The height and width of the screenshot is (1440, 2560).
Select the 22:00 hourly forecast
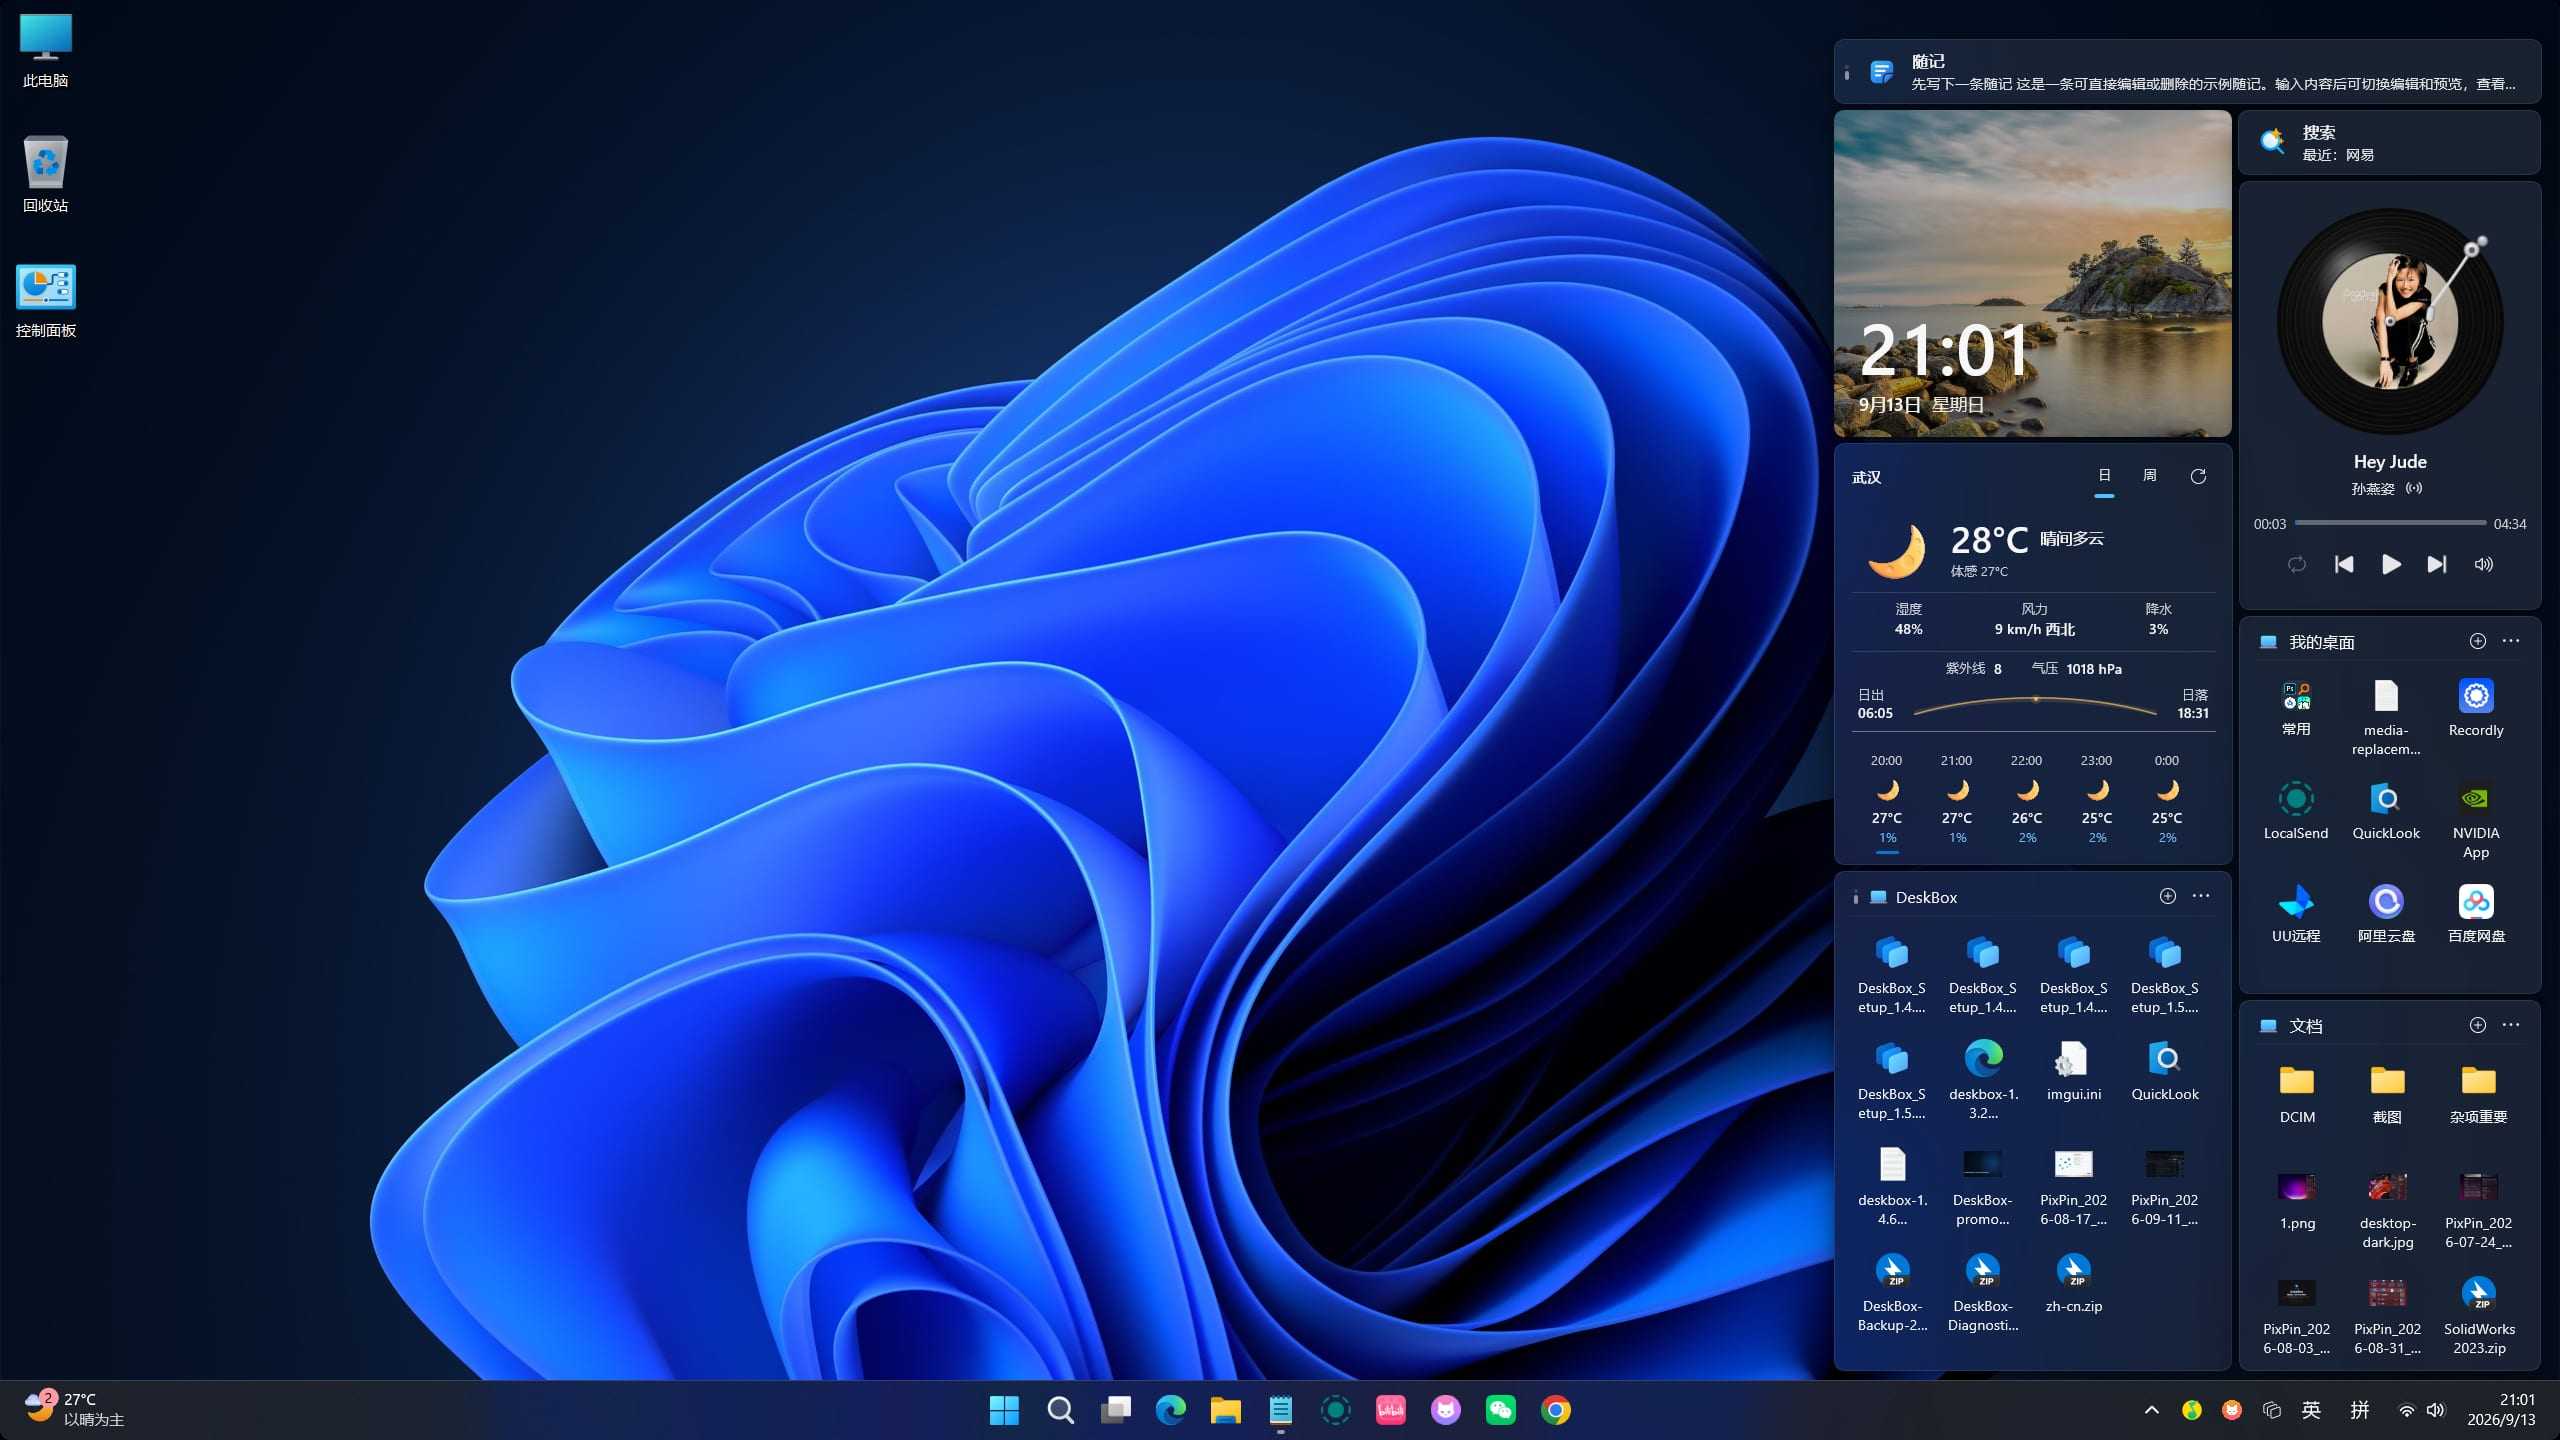click(2027, 799)
